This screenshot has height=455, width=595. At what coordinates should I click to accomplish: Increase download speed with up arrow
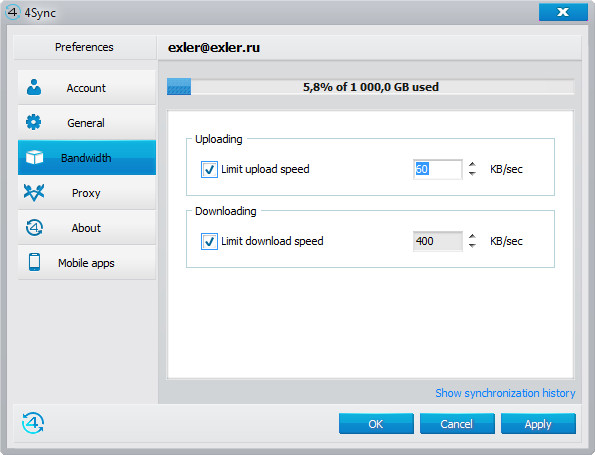pyautogui.click(x=472, y=236)
